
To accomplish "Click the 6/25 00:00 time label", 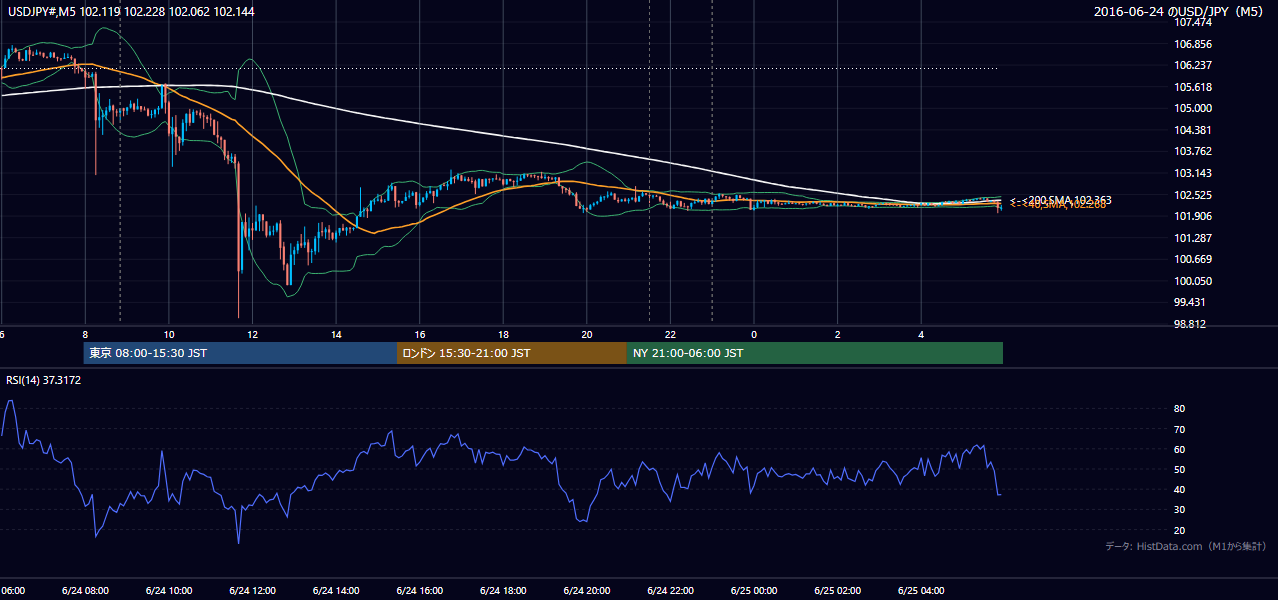I will pyautogui.click(x=754, y=590).
